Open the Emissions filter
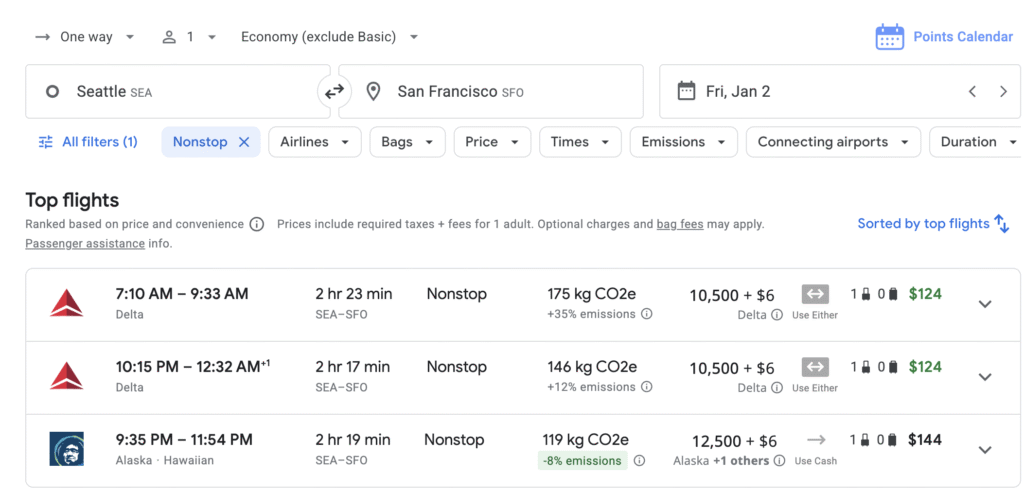Viewport: 1024px width, 494px height. (683, 142)
